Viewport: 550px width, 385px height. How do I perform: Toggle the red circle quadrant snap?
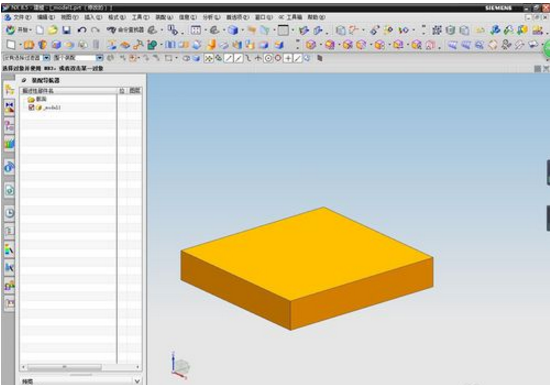(x=278, y=58)
